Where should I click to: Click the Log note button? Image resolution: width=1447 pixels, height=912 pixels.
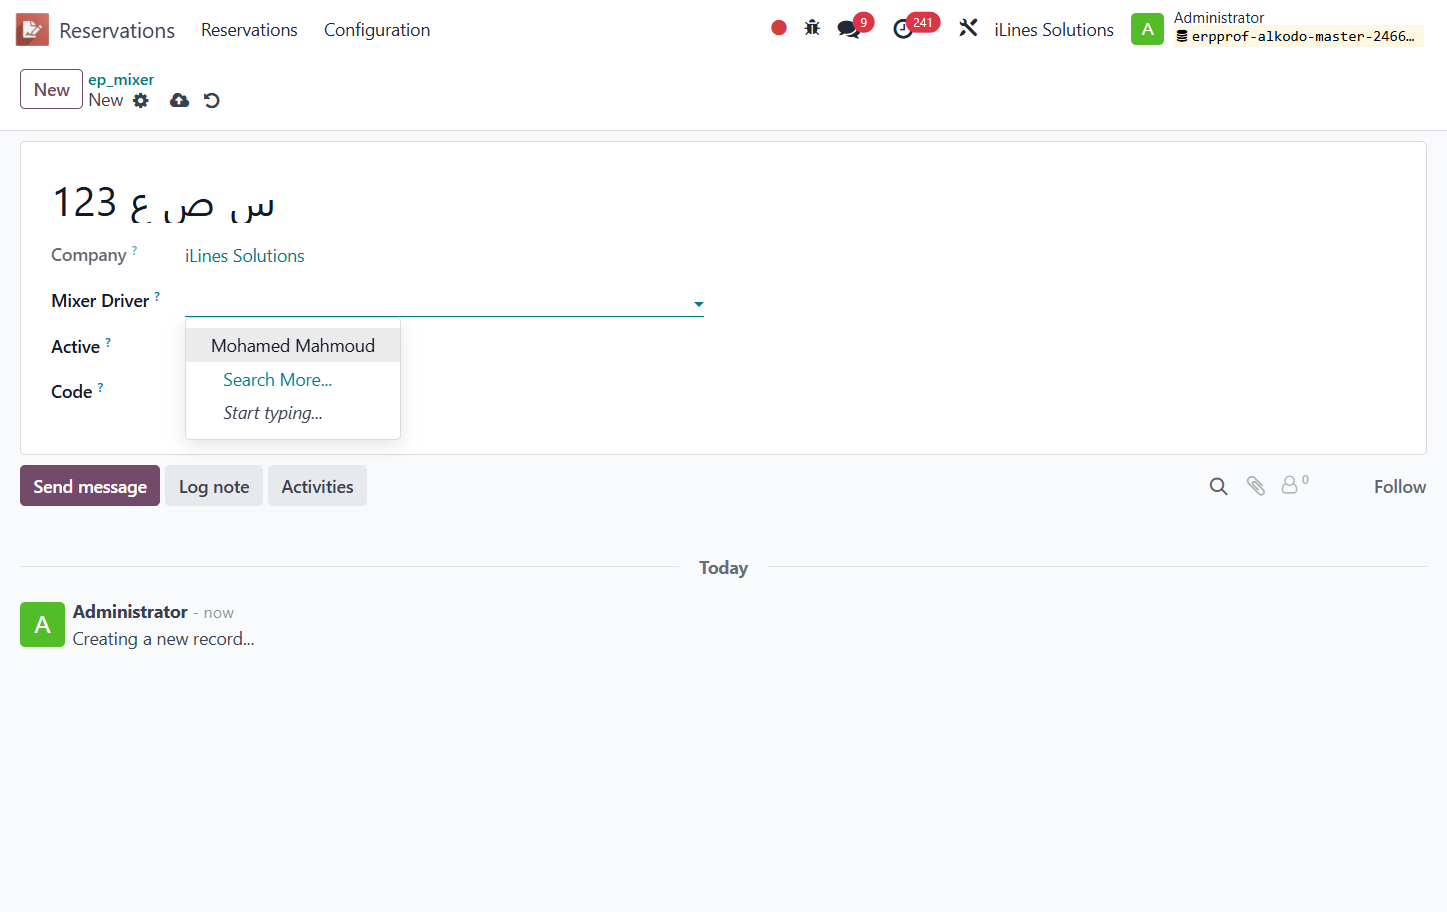pos(214,486)
